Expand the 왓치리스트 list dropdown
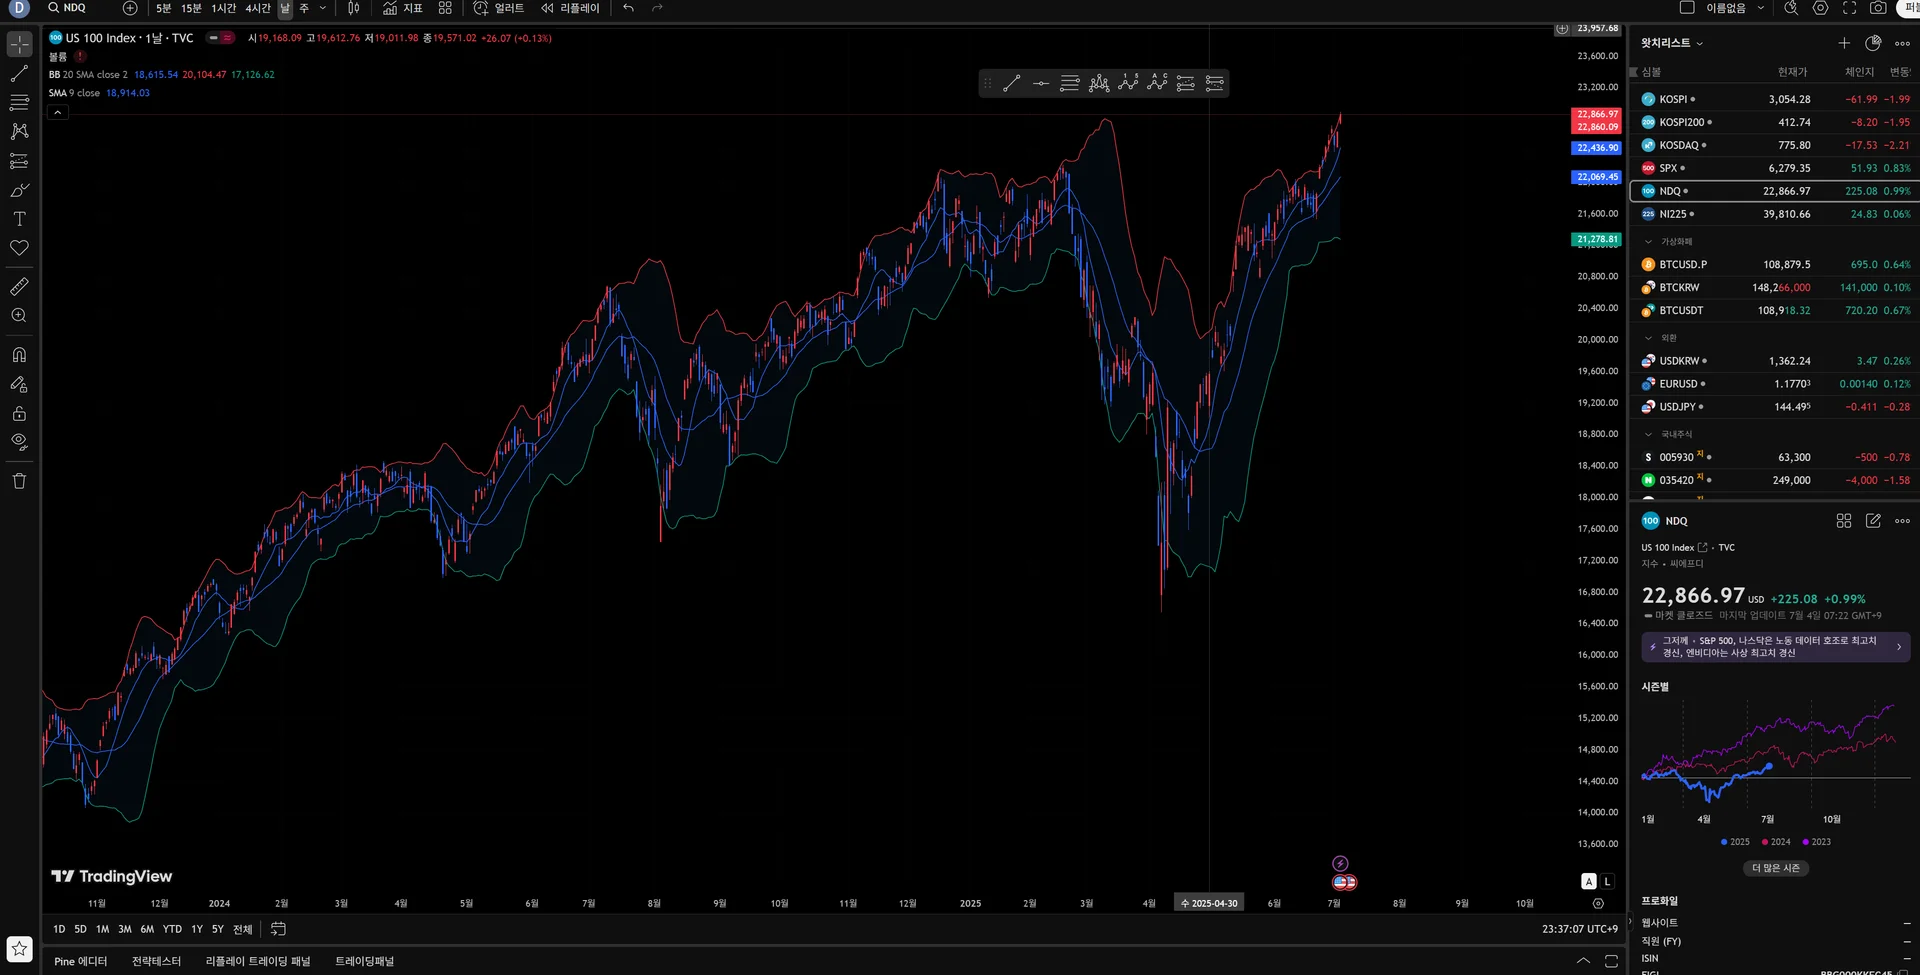The height and width of the screenshot is (975, 1920). click(1671, 43)
